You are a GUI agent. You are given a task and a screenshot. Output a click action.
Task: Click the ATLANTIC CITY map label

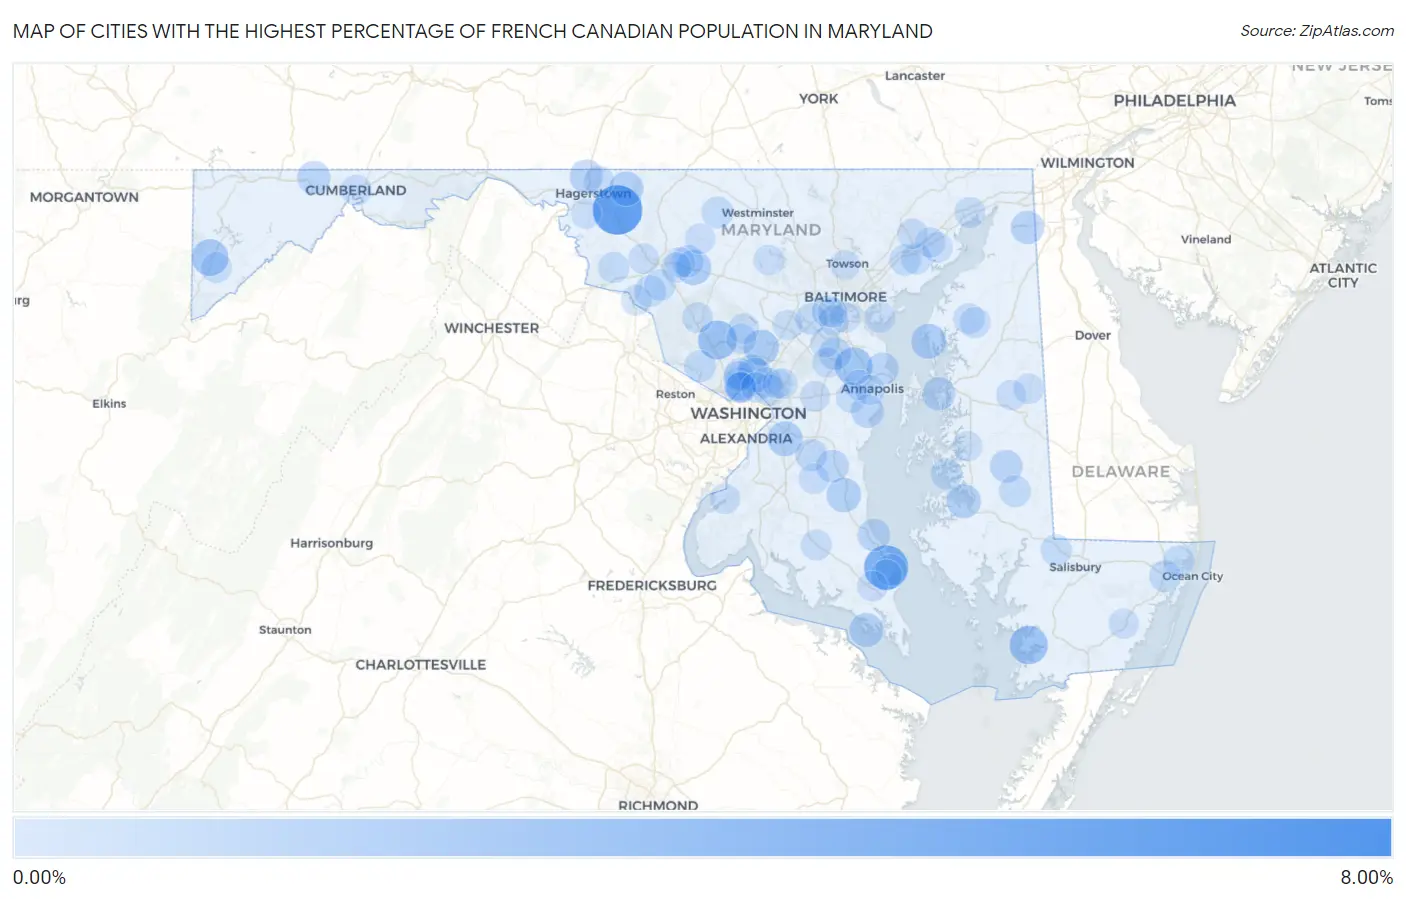pyautogui.click(x=1343, y=275)
